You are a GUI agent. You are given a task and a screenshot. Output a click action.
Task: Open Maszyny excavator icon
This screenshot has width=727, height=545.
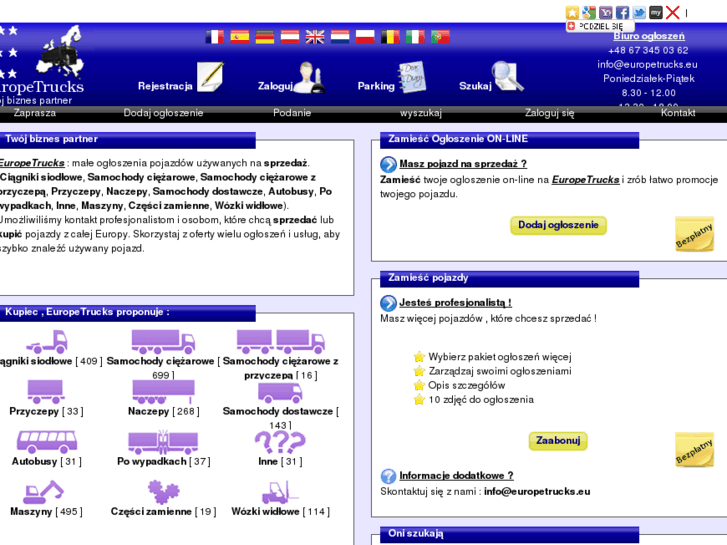click(43, 492)
